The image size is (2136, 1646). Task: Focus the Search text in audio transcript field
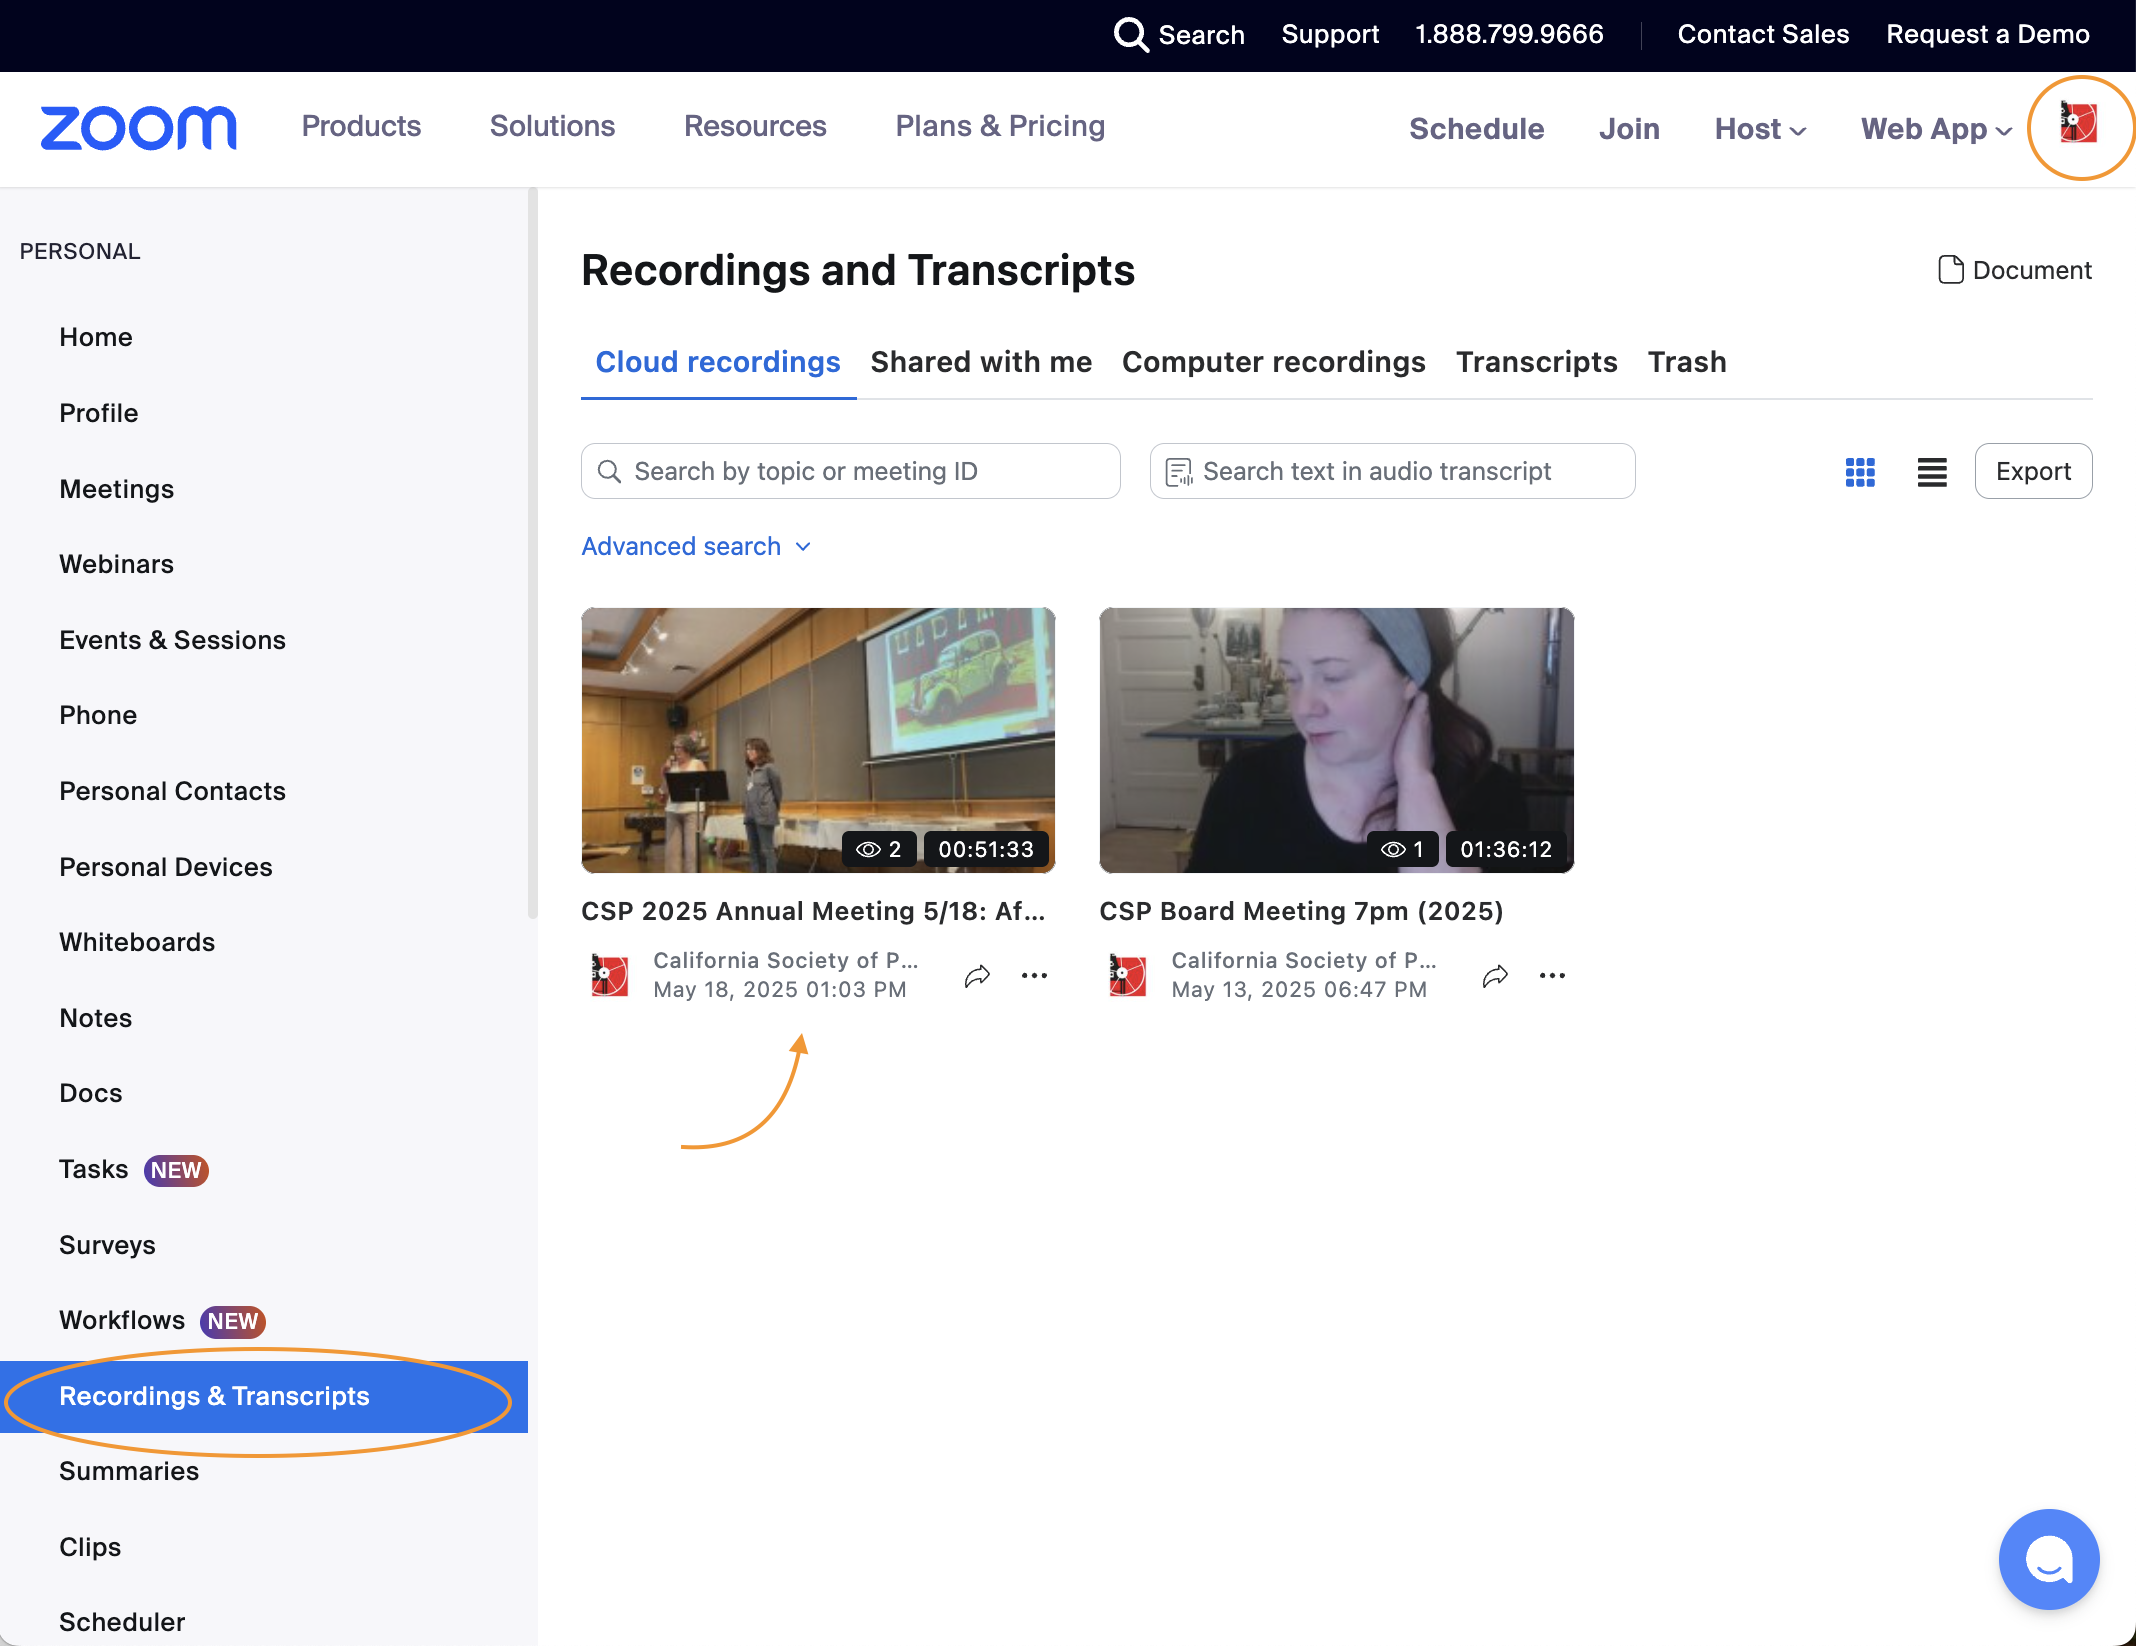tap(1392, 471)
